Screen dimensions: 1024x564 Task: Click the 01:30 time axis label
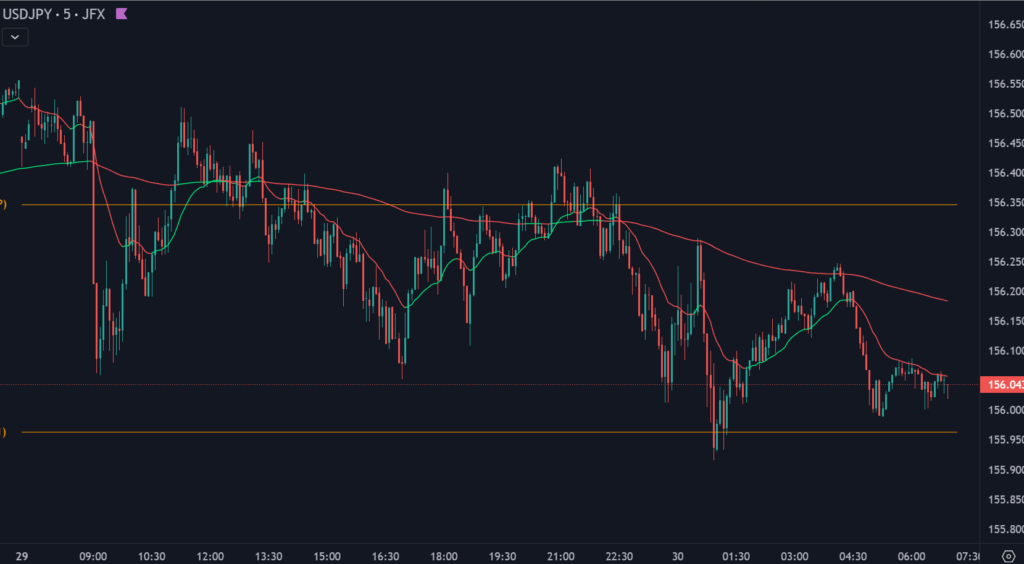[x=736, y=556]
